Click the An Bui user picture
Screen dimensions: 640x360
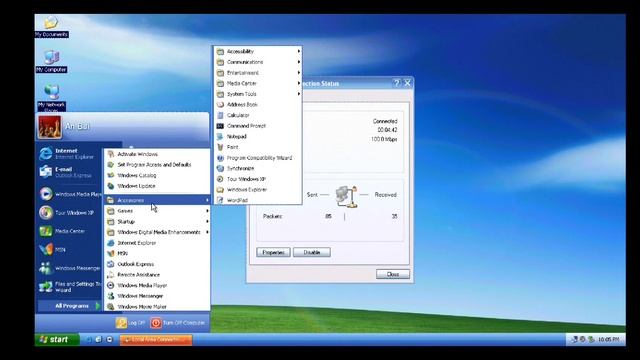click(x=50, y=127)
